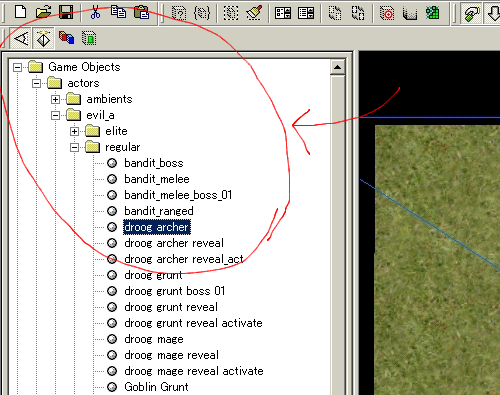Select the regular folder

123,147
